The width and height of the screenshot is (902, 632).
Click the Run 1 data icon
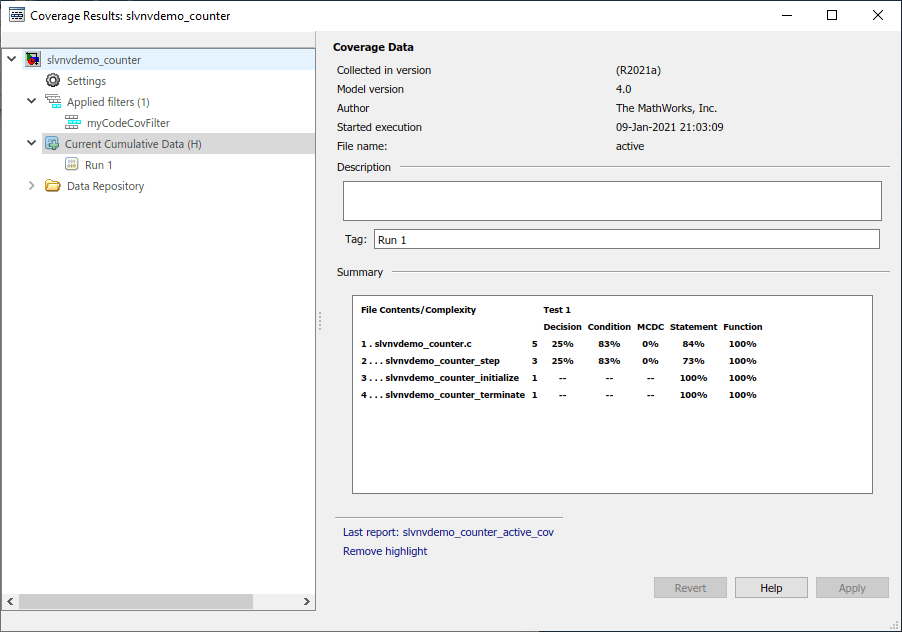tap(72, 165)
